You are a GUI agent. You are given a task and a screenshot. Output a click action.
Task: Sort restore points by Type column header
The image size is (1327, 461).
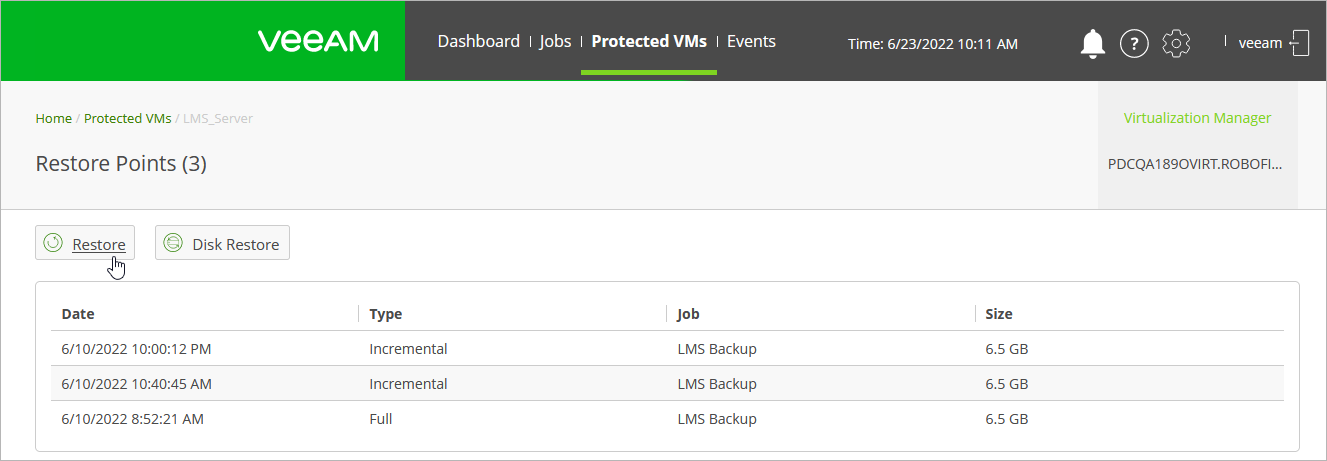tap(386, 314)
